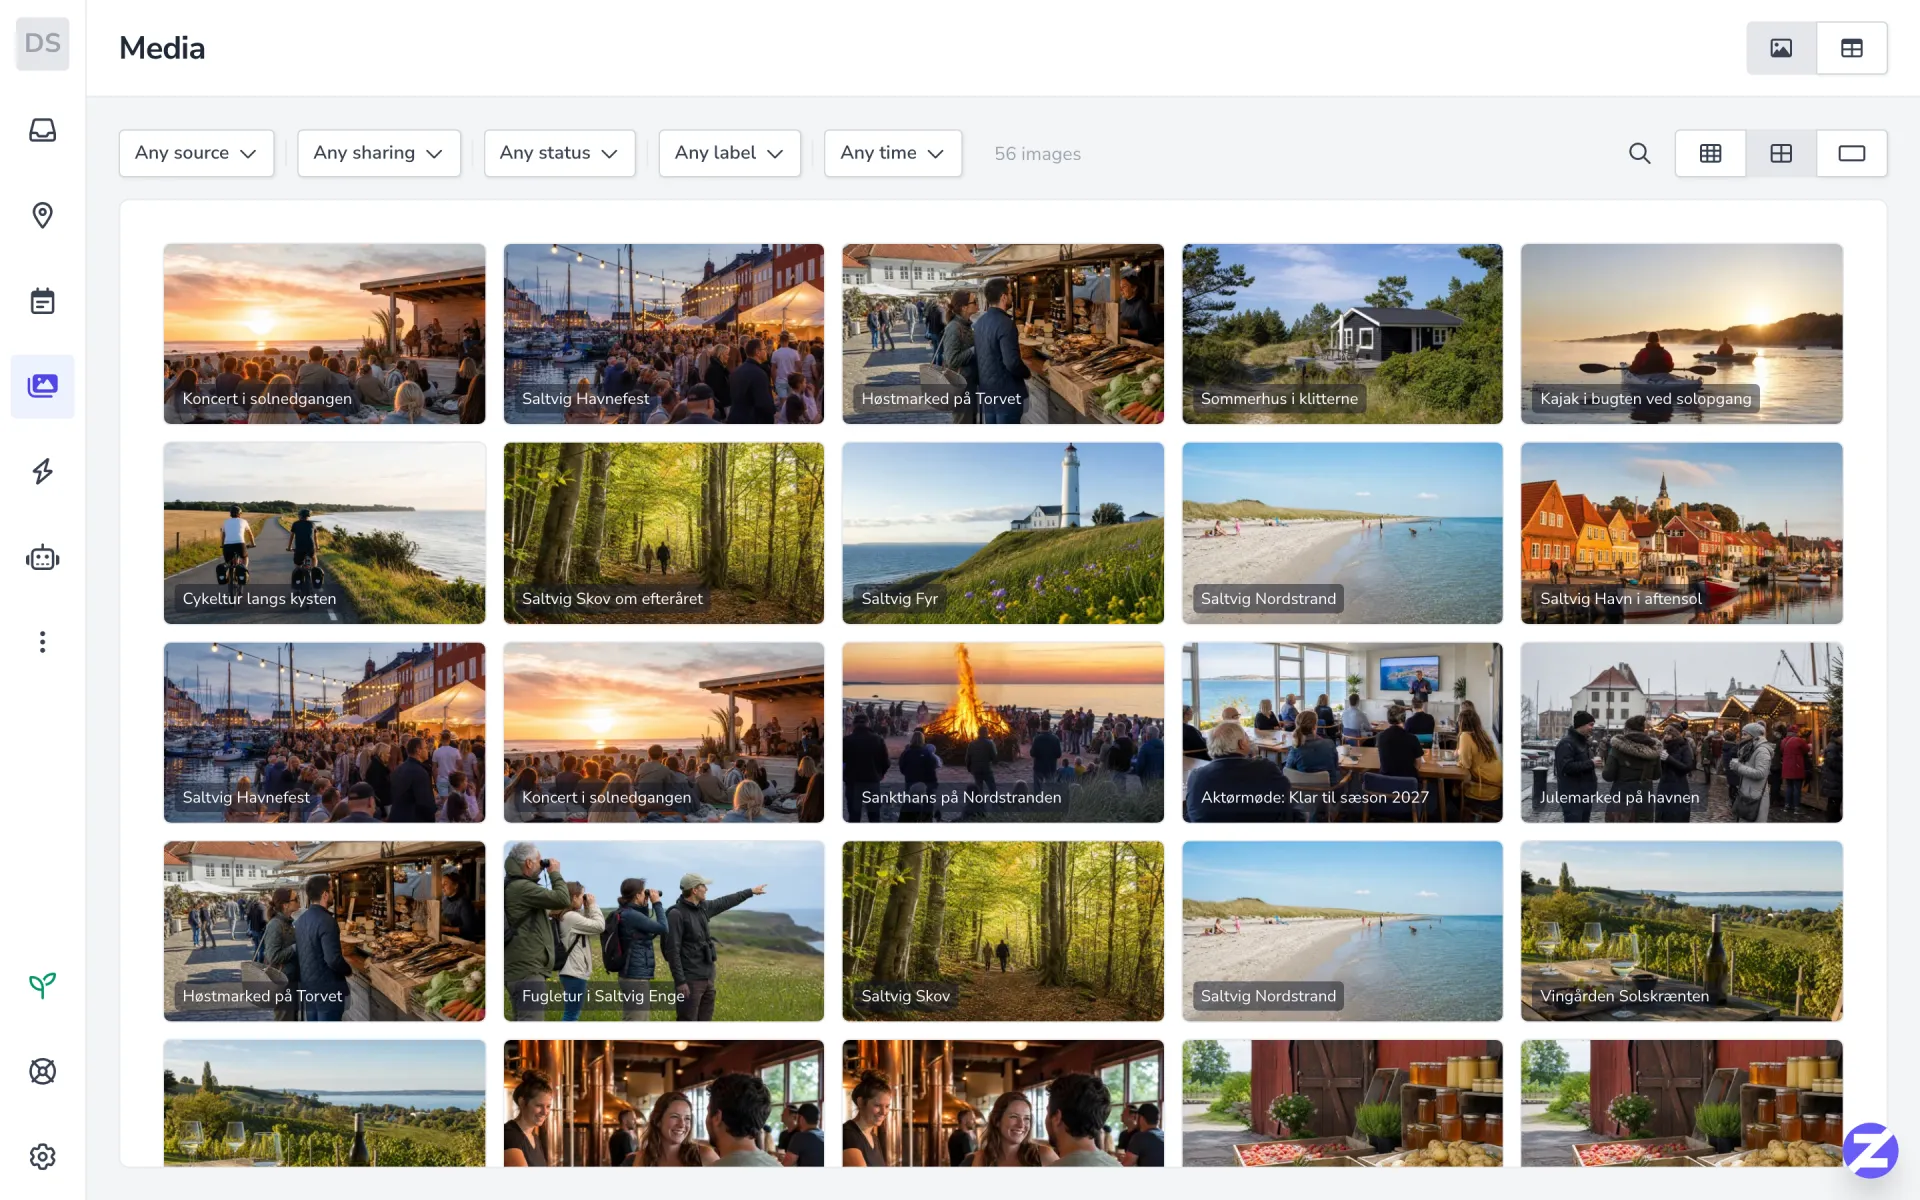This screenshot has height=1200, width=1920.
Task: Open the Kajak i bugten ved solopgang image
Action: (1682, 334)
